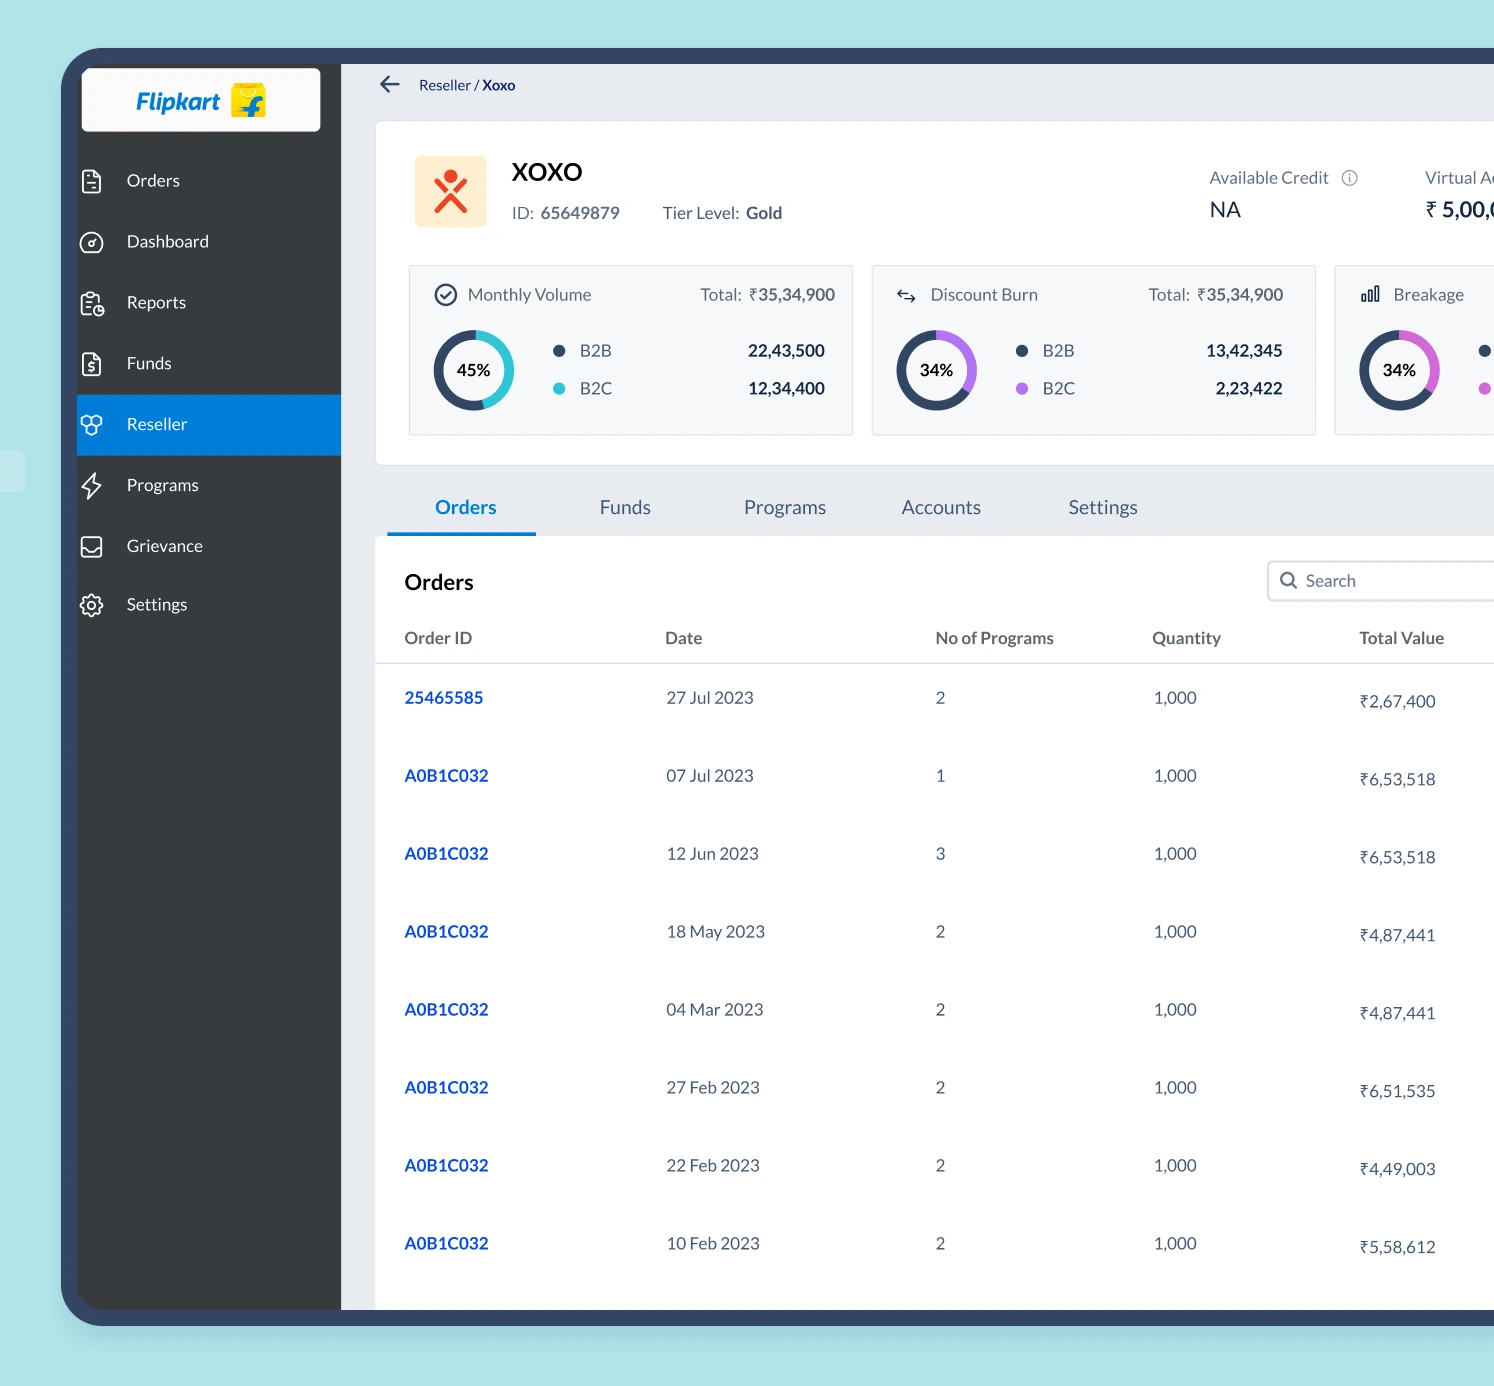Open the order dated 18 May 2023

(446, 932)
